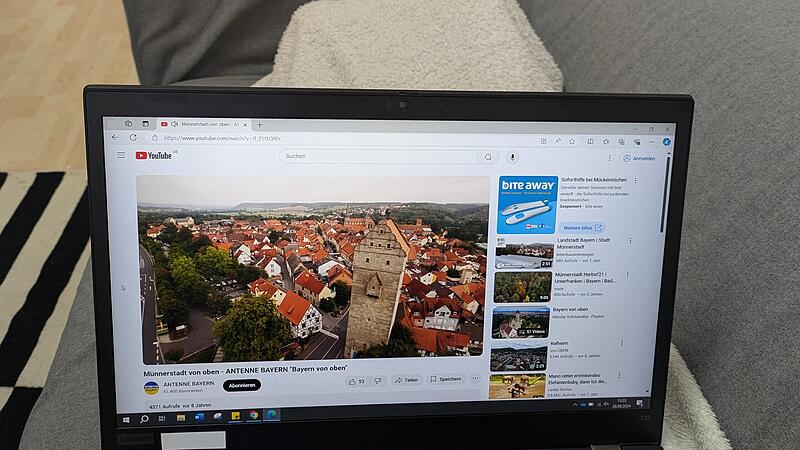Click the YouTube logo

[154, 156]
